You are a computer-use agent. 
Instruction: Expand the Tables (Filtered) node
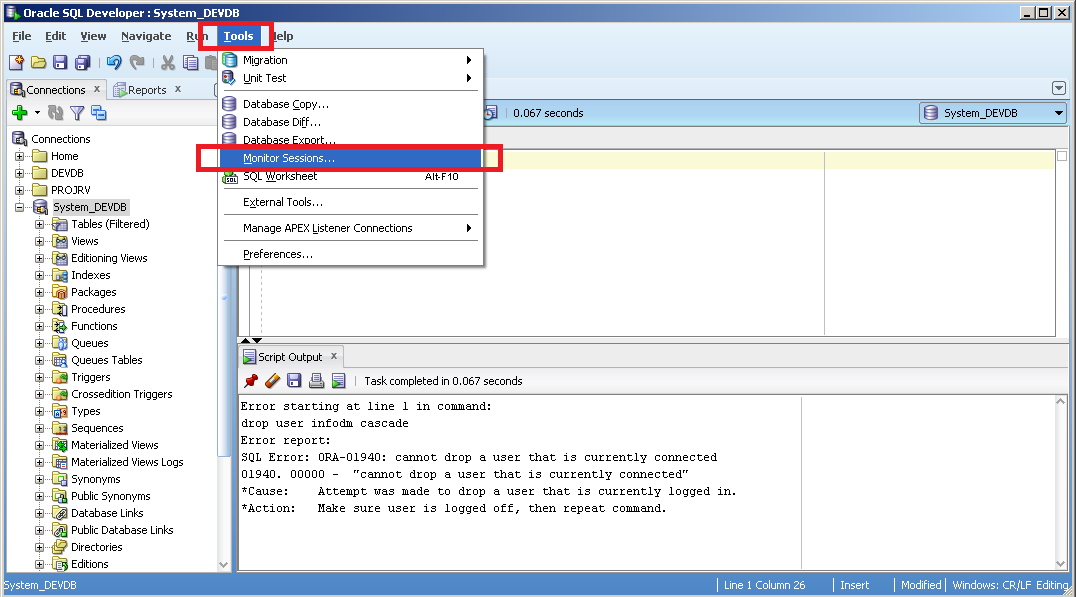[x=39, y=224]
